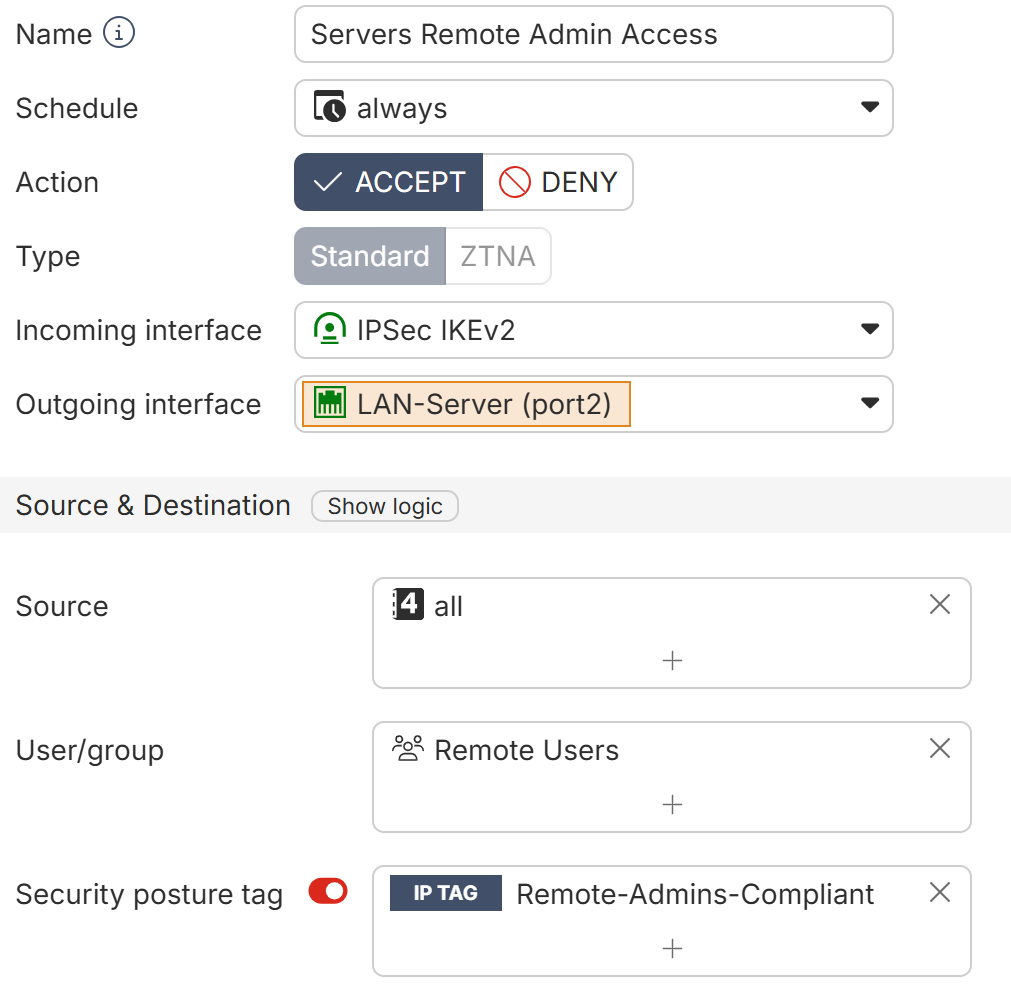Click the DENY prohibited-circle icon

515,182
